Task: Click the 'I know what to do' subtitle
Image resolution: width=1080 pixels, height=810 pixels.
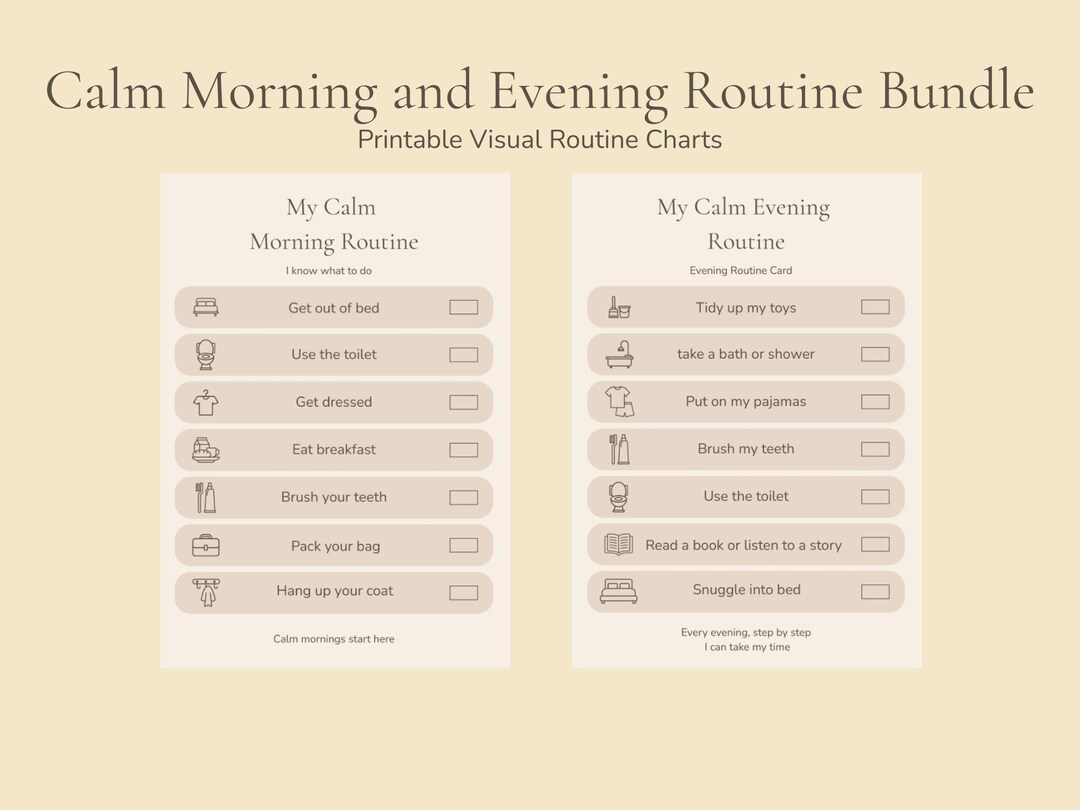Action: (x=329, y=271)
